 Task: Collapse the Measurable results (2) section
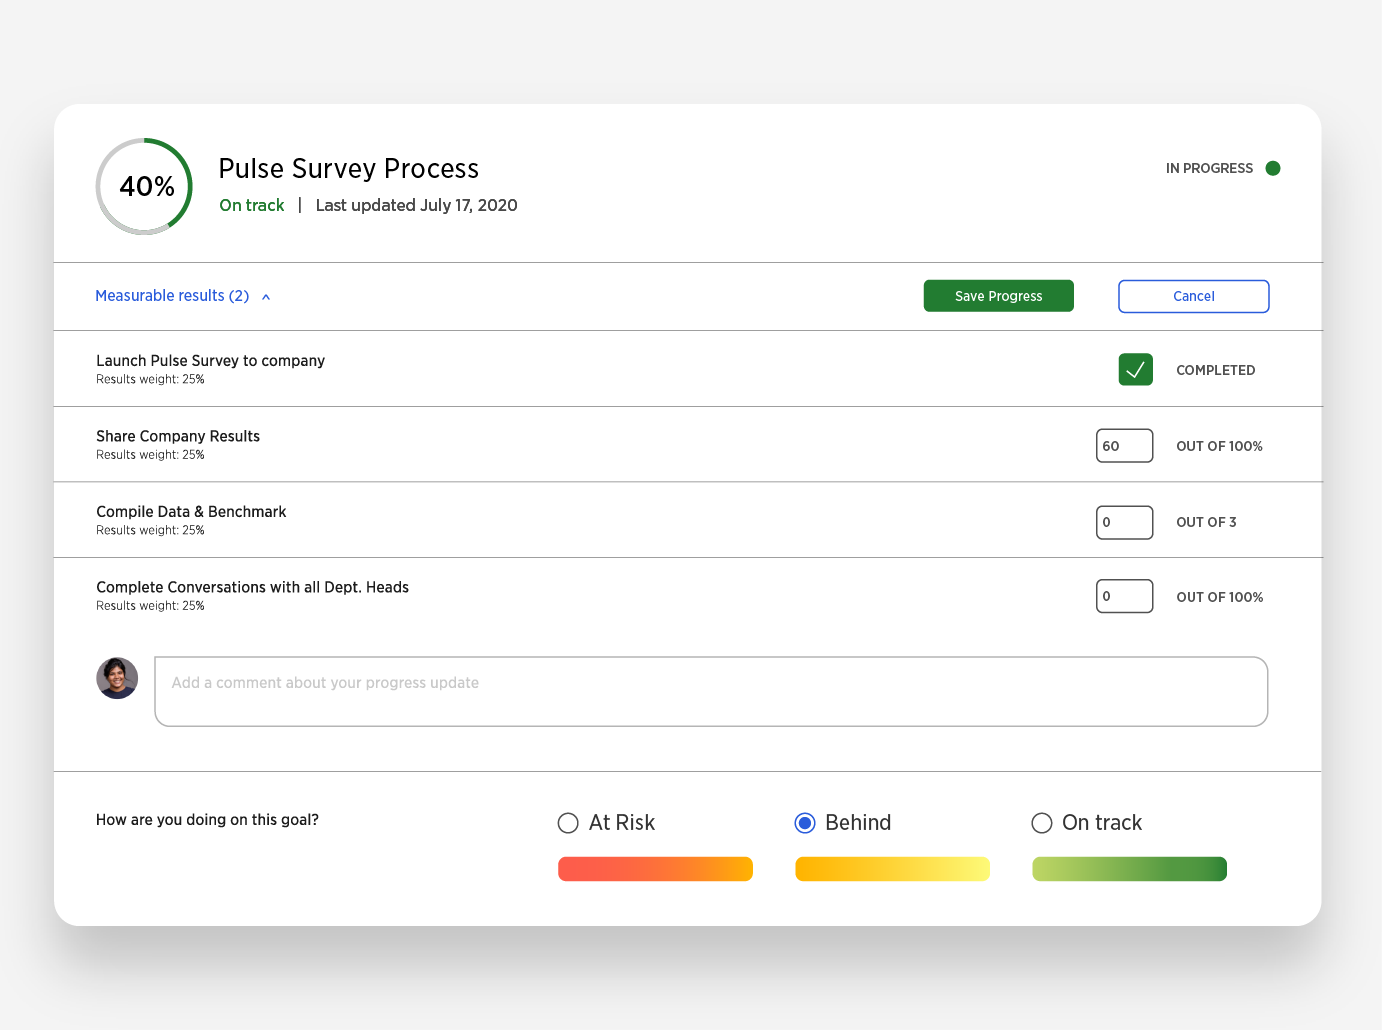pyautogui.click(x=183, y=296)
